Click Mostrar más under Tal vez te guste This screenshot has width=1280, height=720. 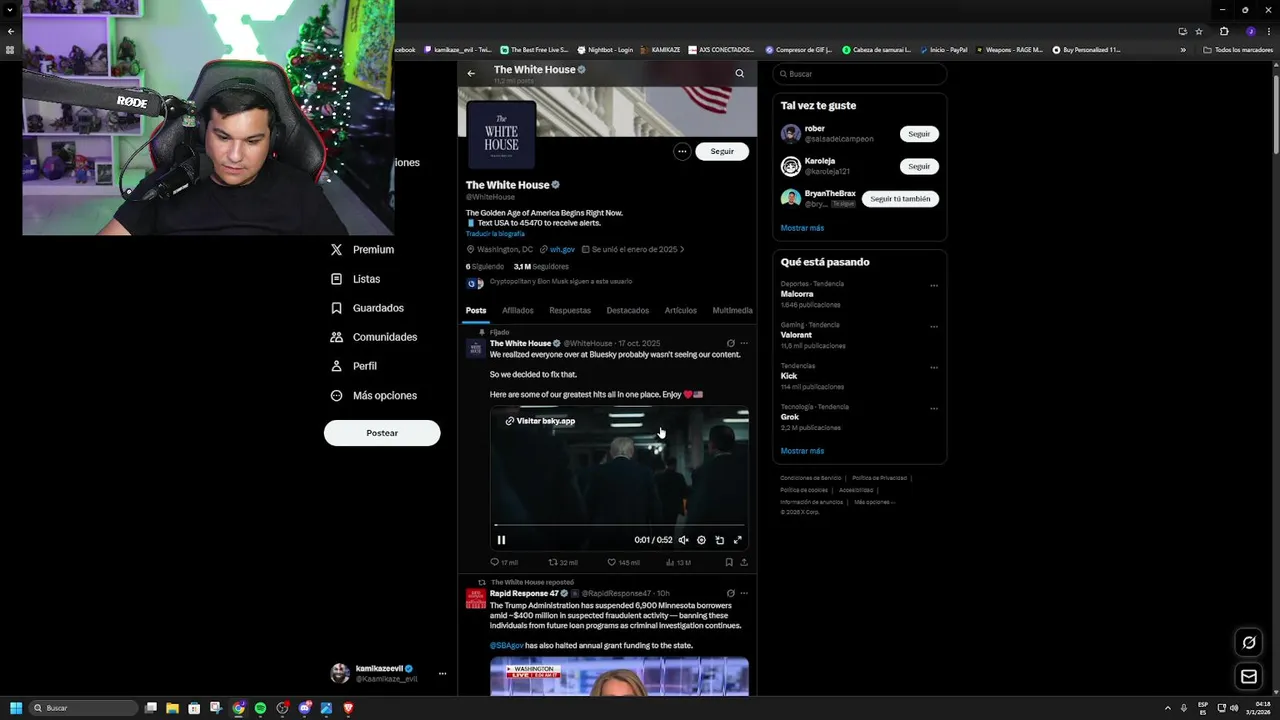(x=802, y=228)
